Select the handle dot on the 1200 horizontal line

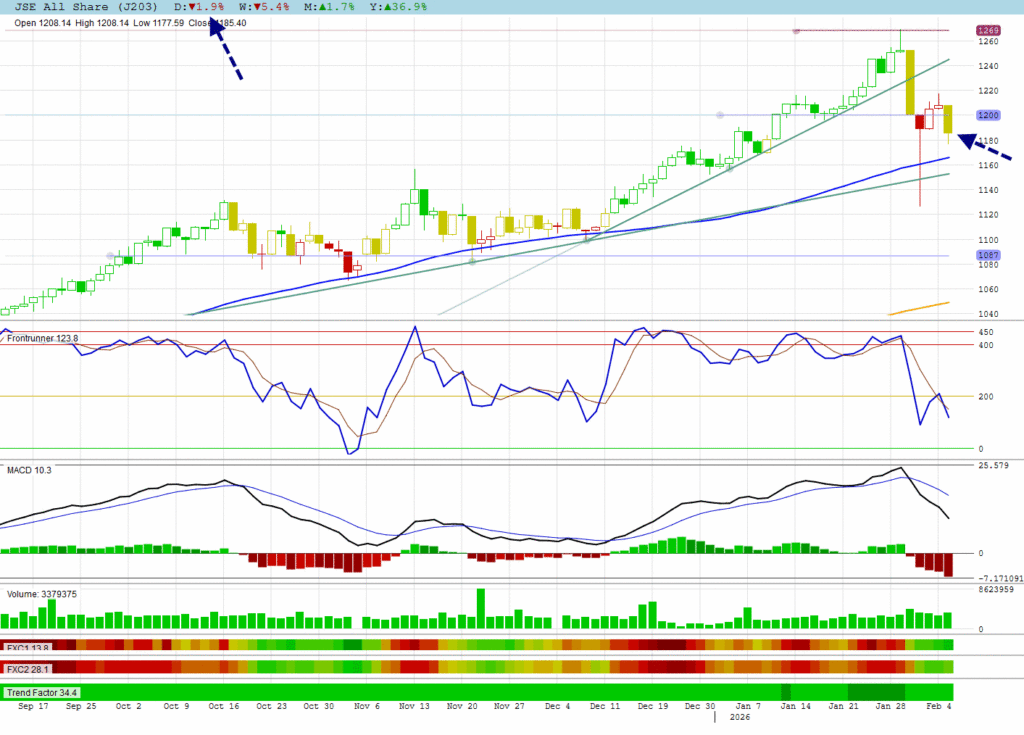click(x=720, y=115)
